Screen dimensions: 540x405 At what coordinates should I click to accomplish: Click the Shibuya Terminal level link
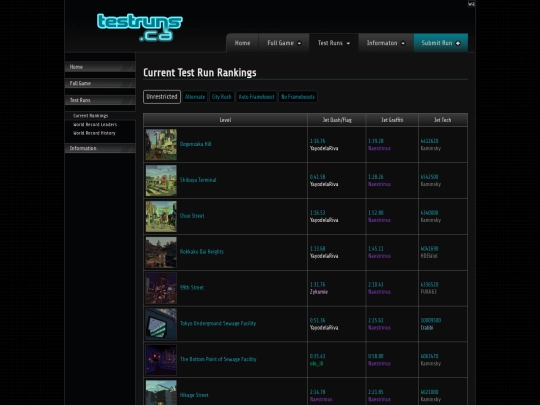[198, 180]
